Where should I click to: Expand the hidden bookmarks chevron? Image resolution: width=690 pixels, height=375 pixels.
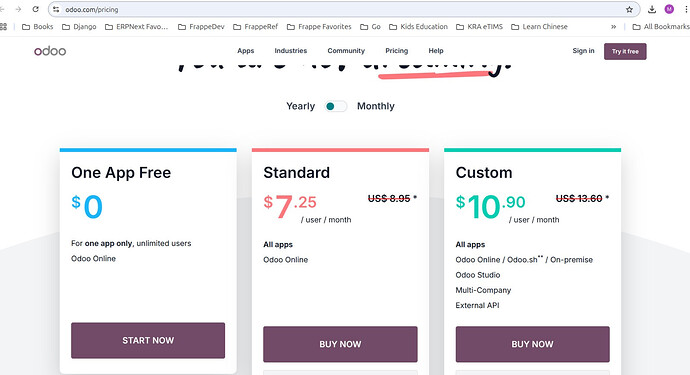(x=613, y=27)
